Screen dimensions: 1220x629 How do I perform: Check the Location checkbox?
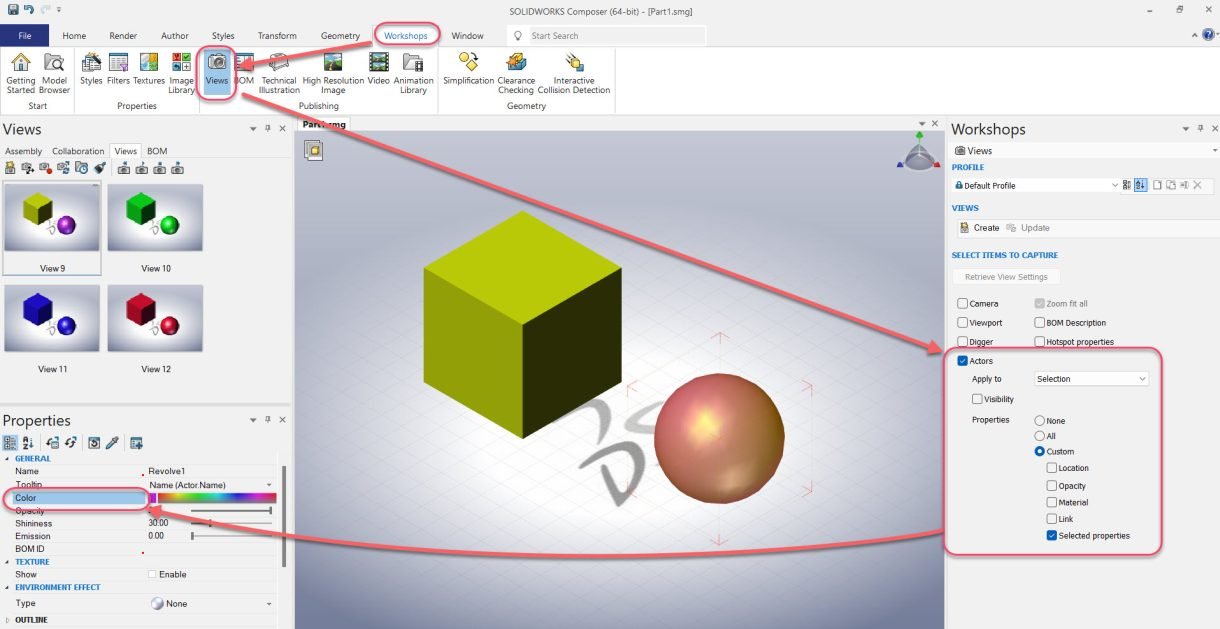coord(1052,468)
